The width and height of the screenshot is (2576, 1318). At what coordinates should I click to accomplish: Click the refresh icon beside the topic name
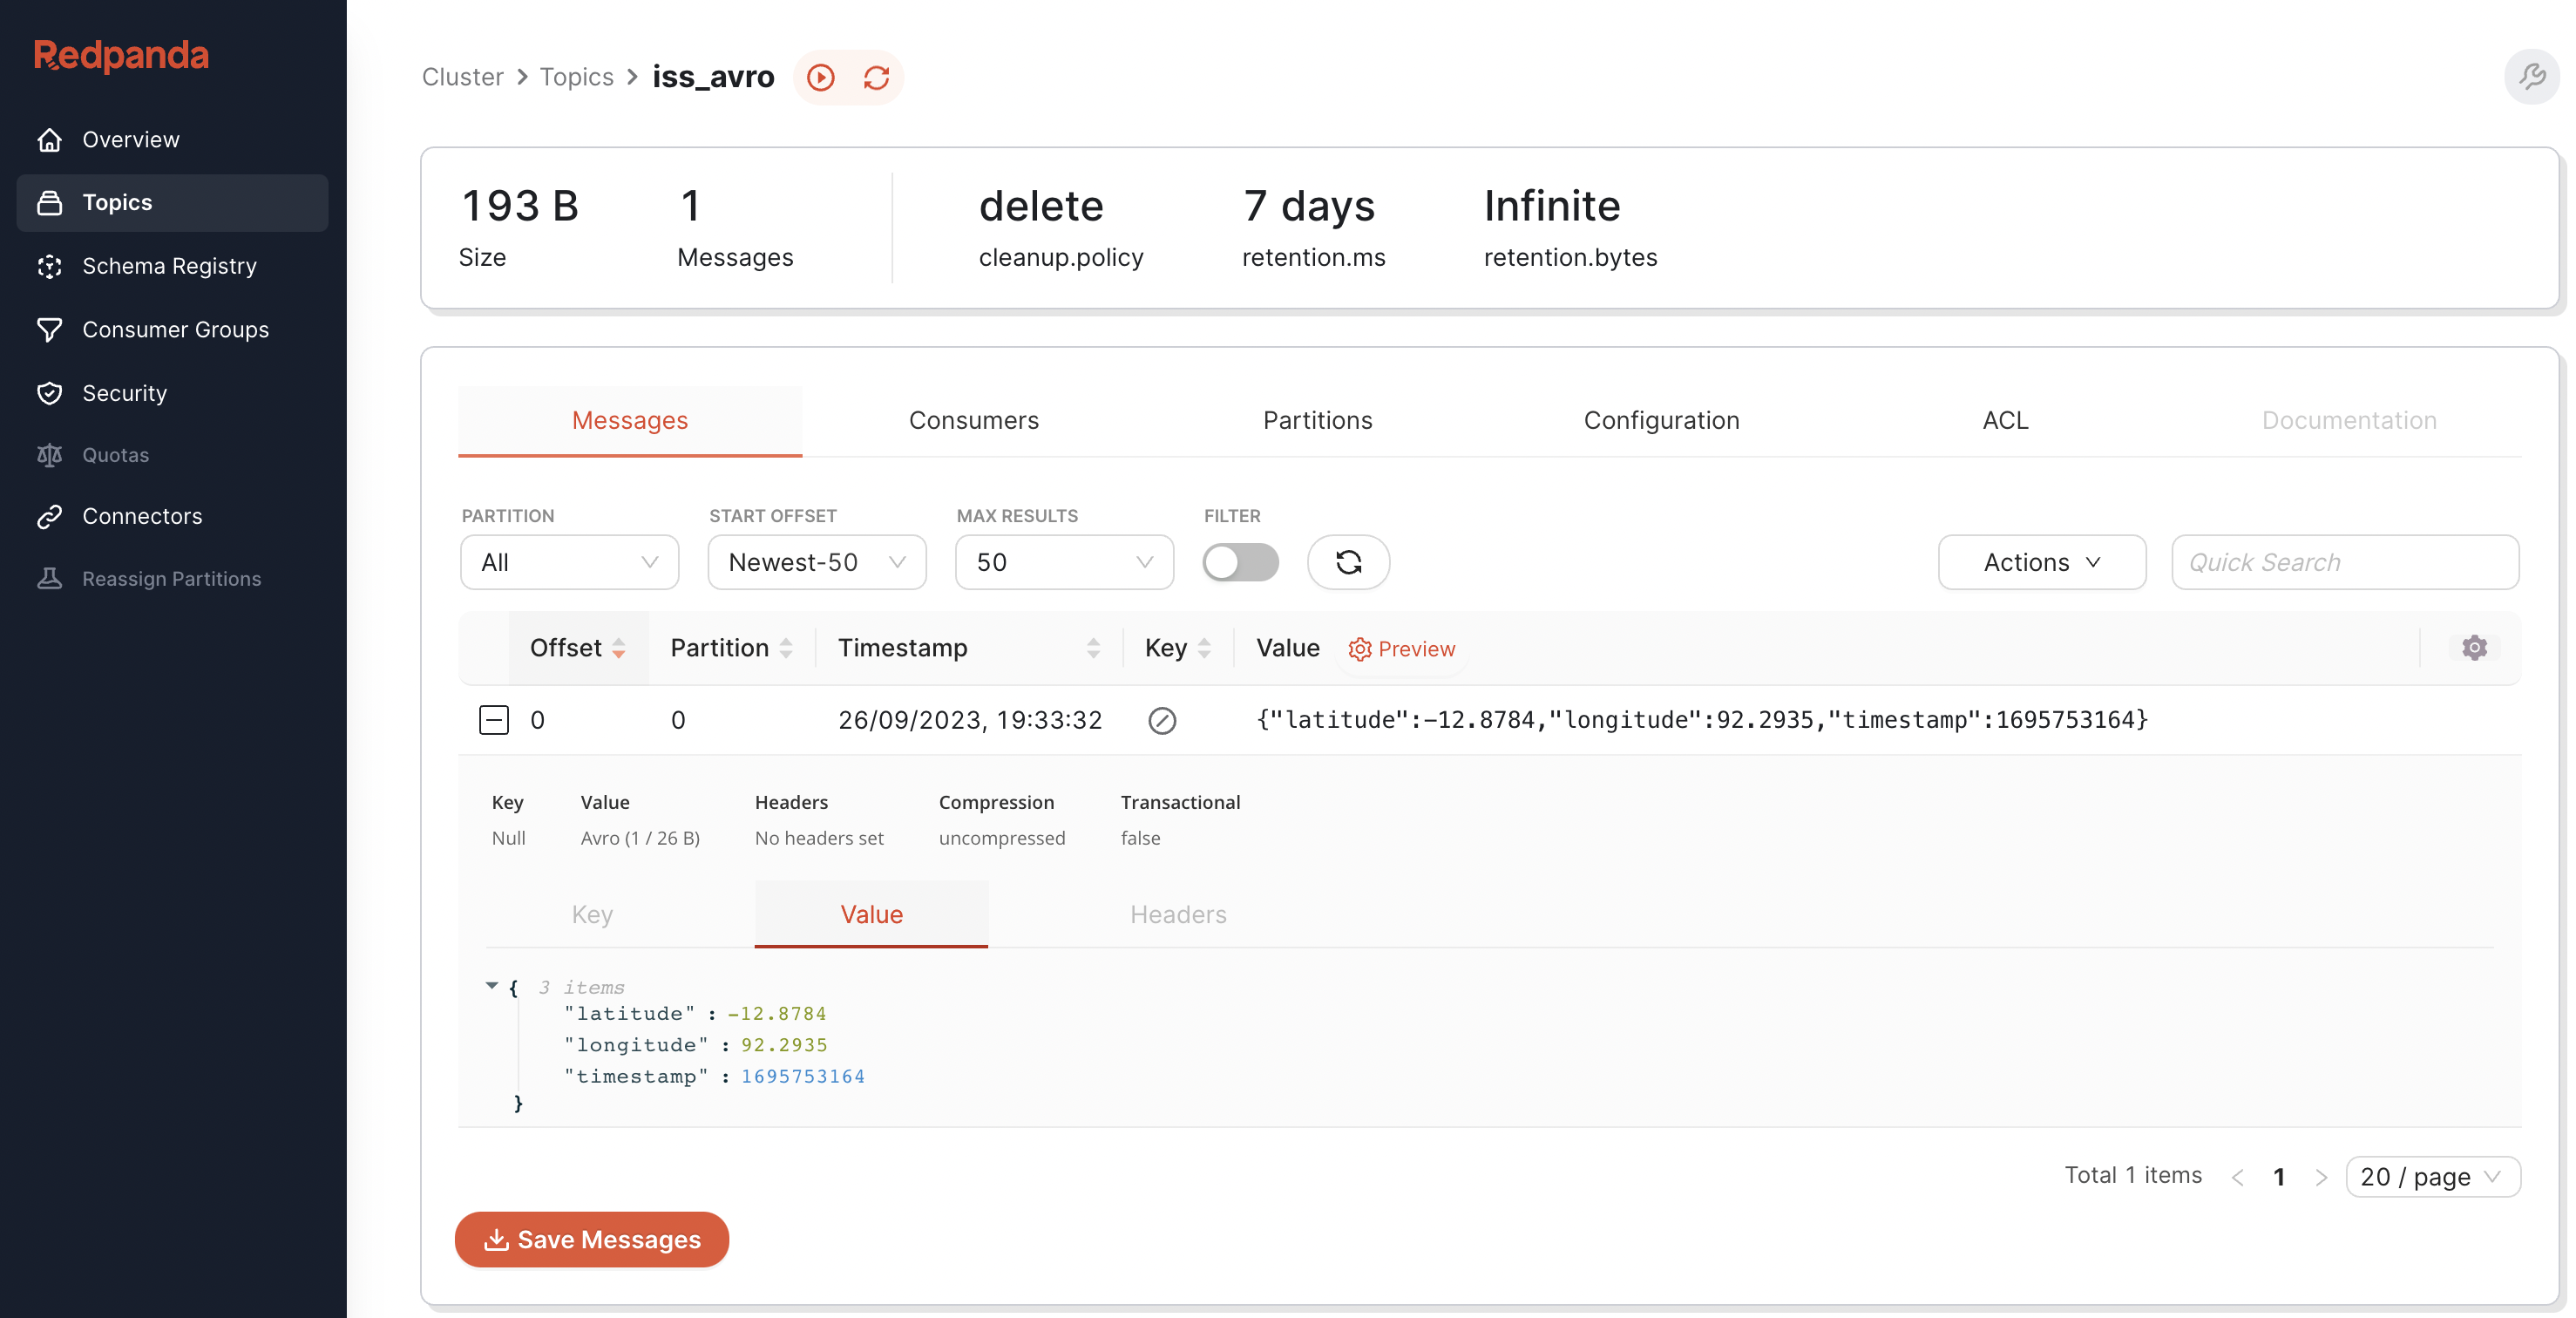coord(876,77)
